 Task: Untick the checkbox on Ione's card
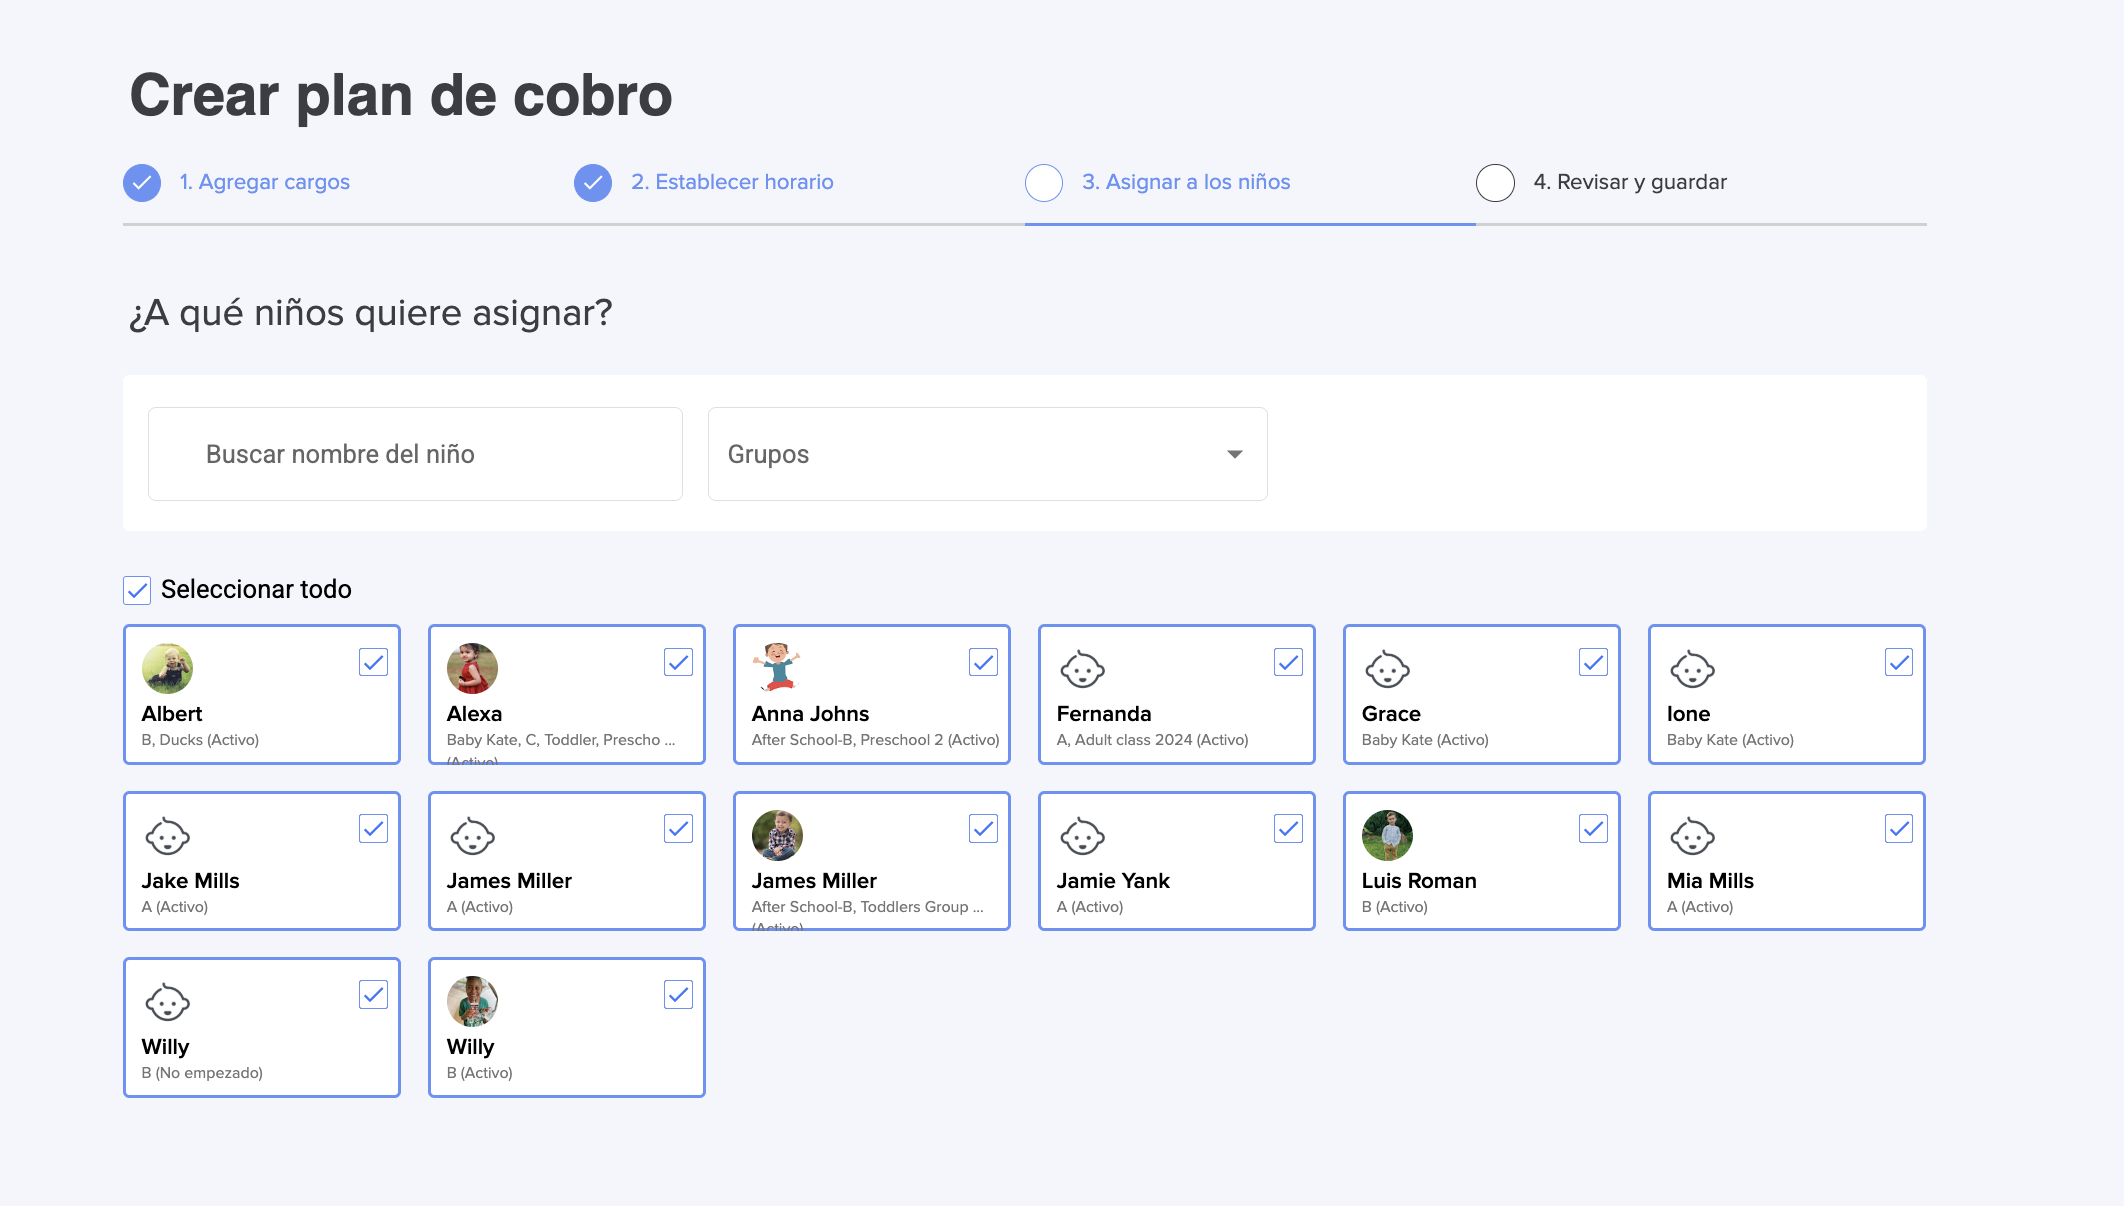point(1898,662)
